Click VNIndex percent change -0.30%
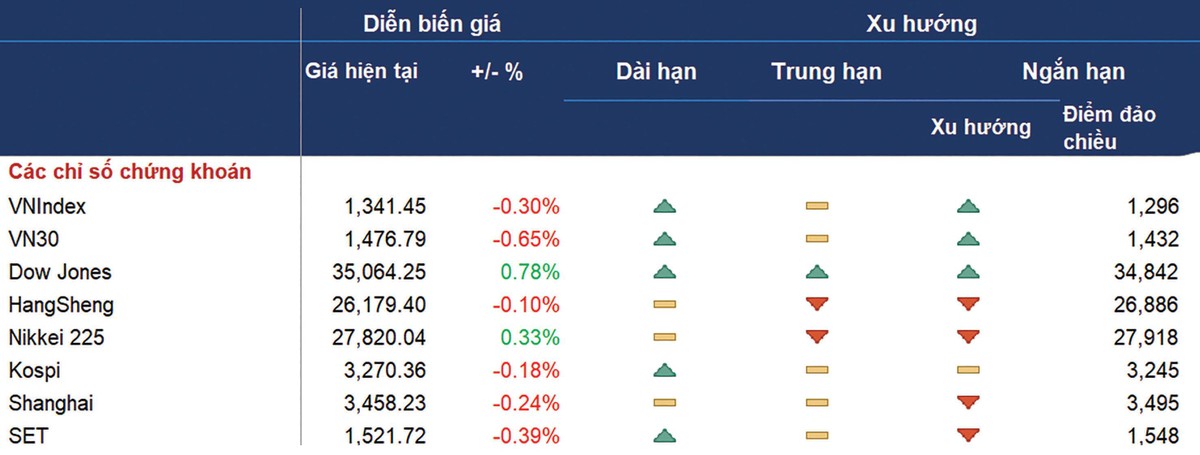 pos(525,207)
